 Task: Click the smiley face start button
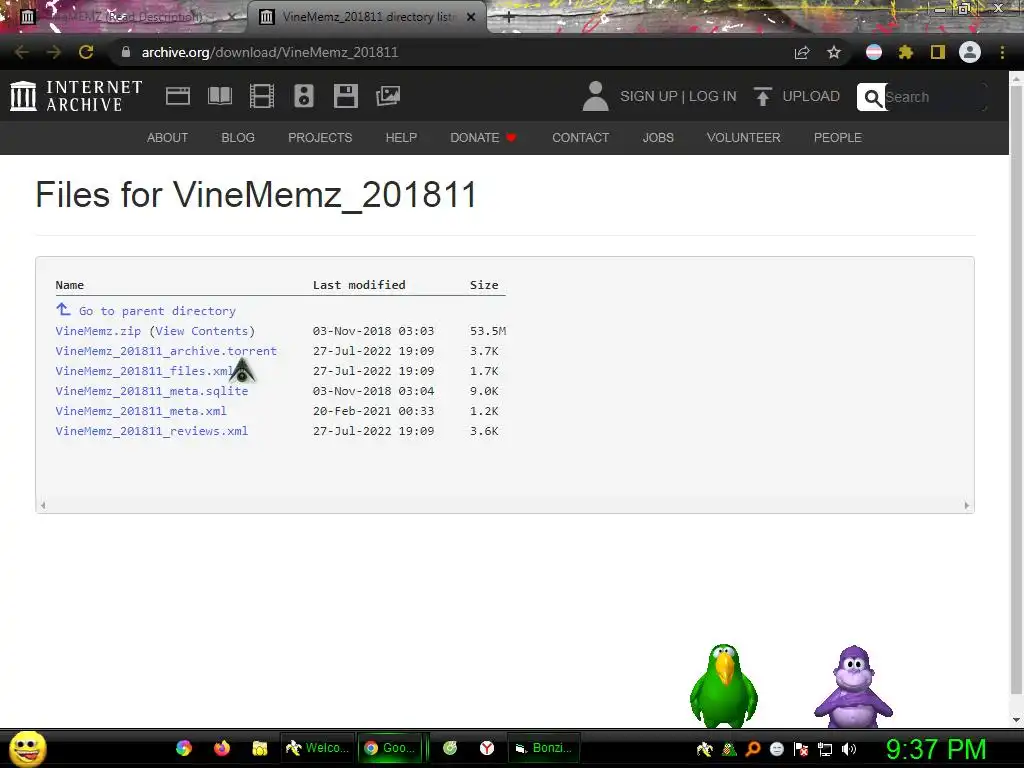[x=27, y=748]
